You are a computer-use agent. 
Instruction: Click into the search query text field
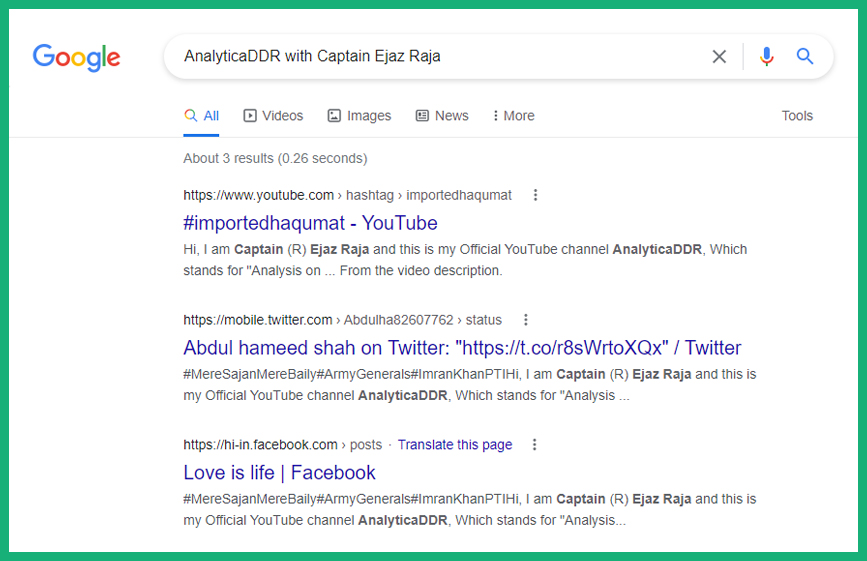(x=437, y=56)
